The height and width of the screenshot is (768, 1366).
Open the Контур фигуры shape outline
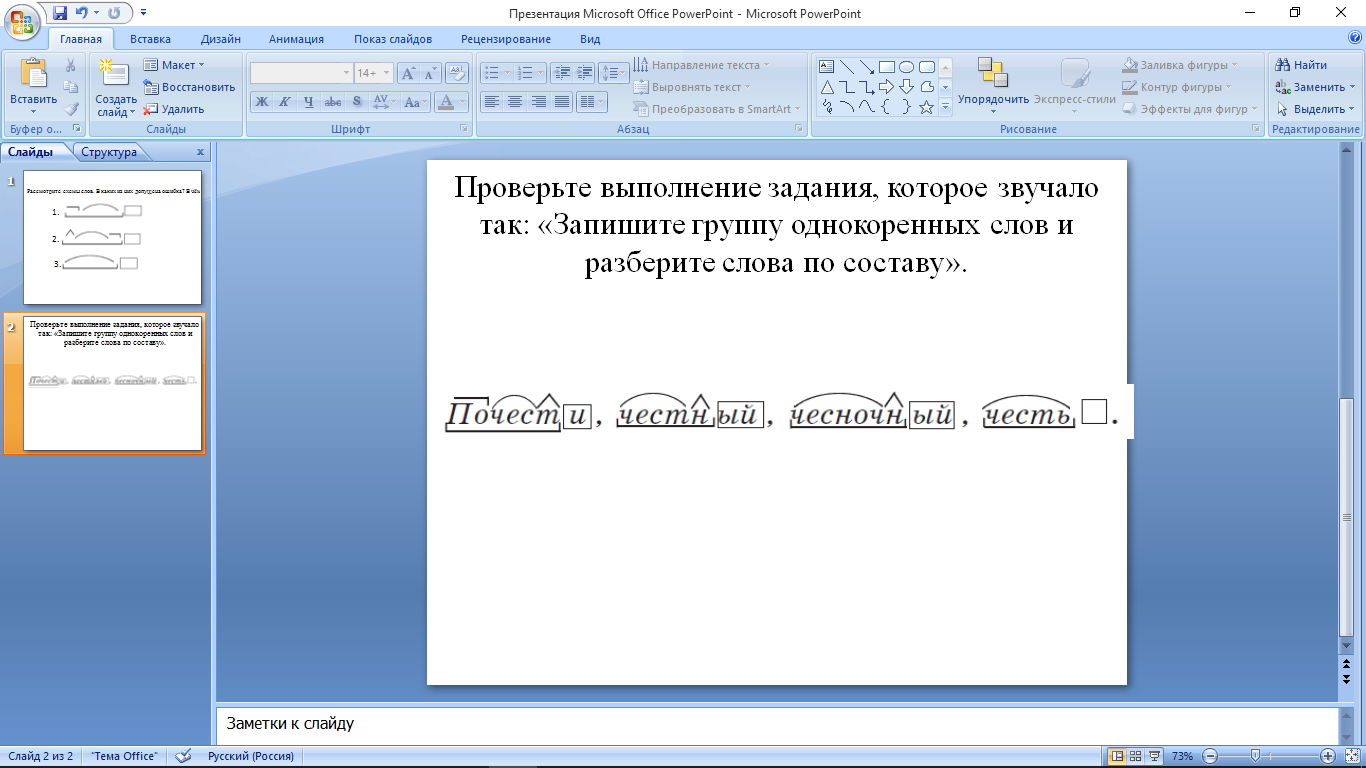tap(1175, 87)
